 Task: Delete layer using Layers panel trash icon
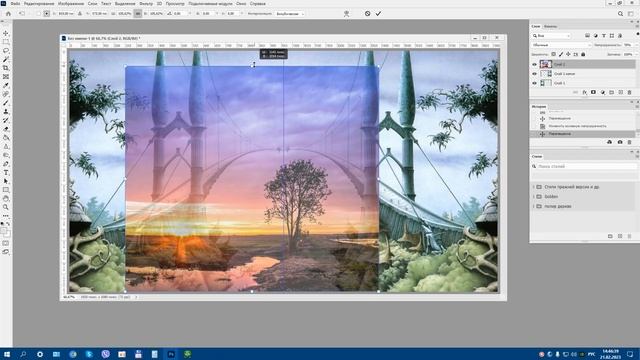[x=629, y=92]
